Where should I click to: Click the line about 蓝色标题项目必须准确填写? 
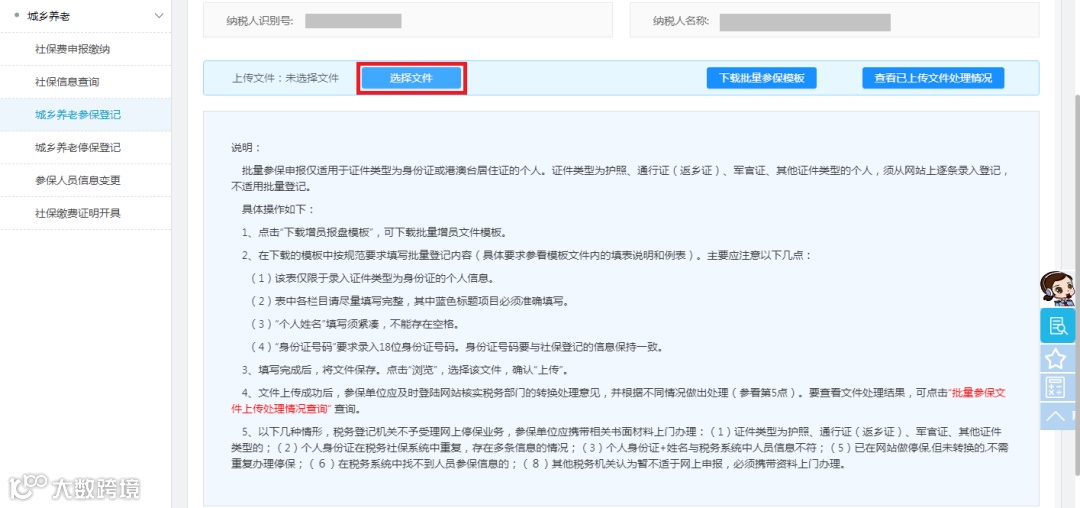click(411, 301)
